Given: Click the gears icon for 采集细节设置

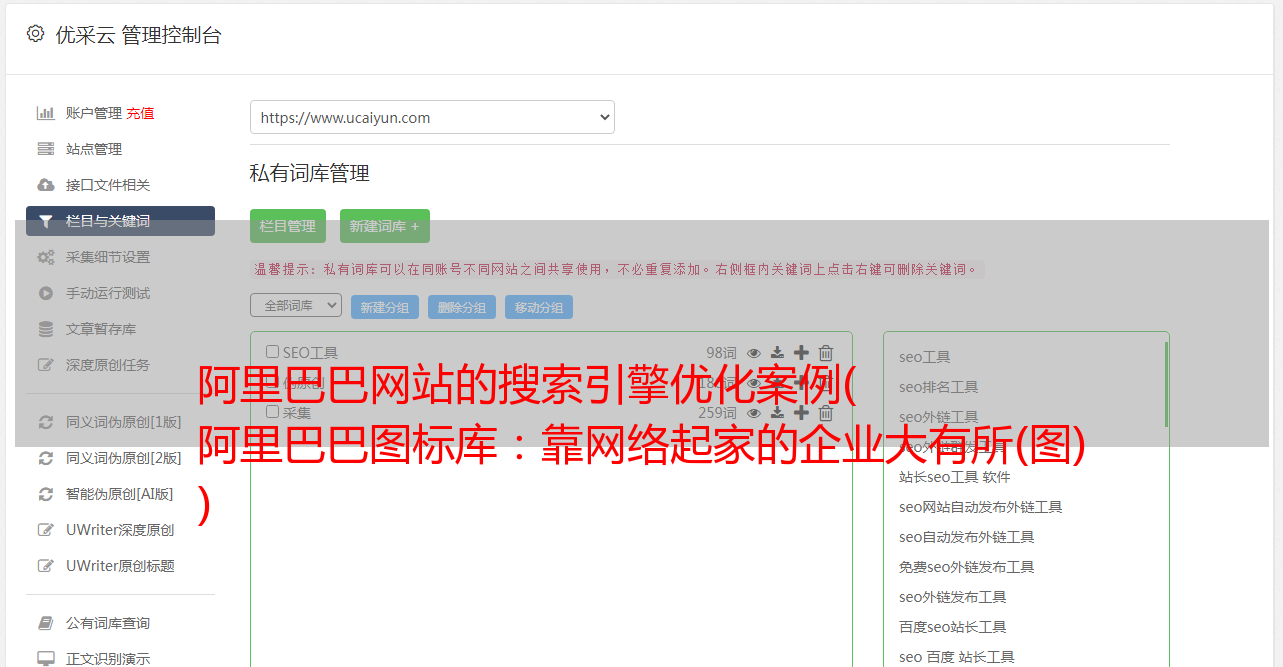Looking at the screenshot, I should click(46, 257).
